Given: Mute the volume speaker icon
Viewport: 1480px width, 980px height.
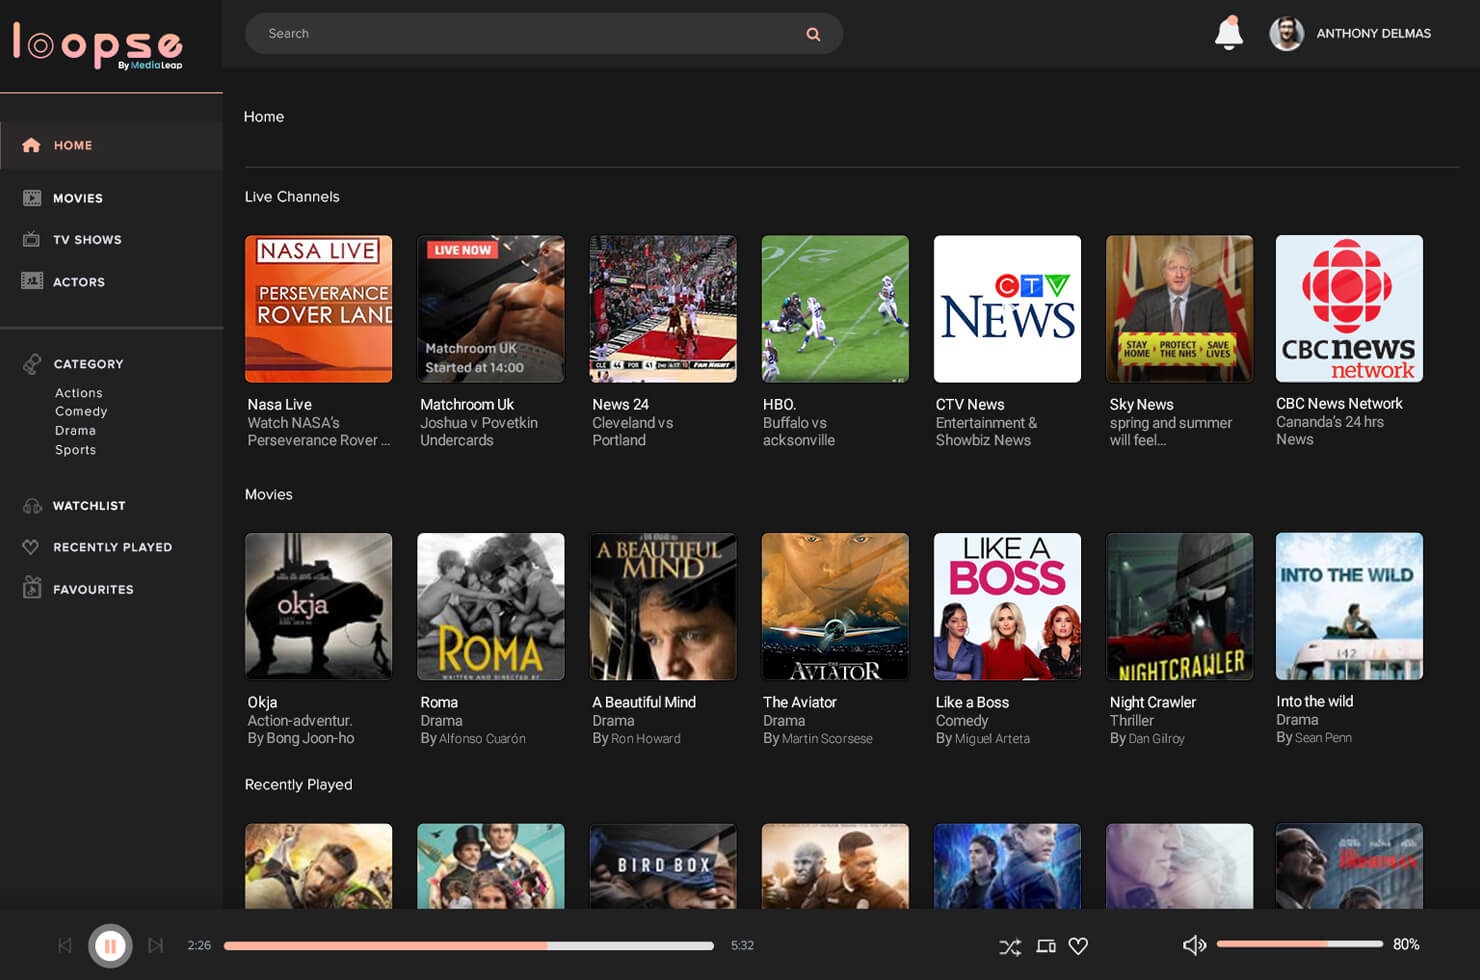Looking at the screenshot, I should tap(1194, 945).
